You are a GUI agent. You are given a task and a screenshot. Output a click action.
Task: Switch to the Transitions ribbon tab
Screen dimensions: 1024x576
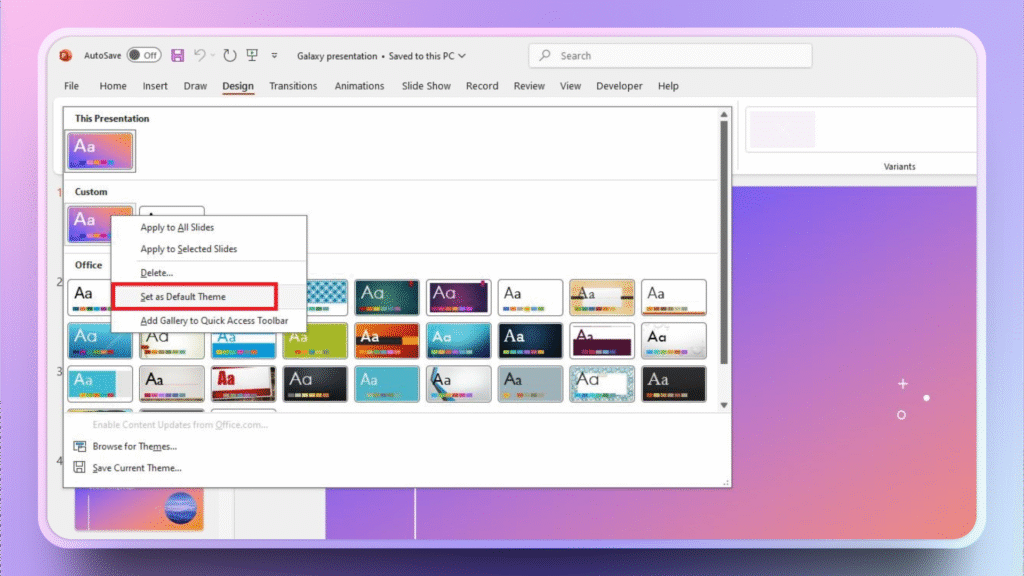click(x=293, y=86)
